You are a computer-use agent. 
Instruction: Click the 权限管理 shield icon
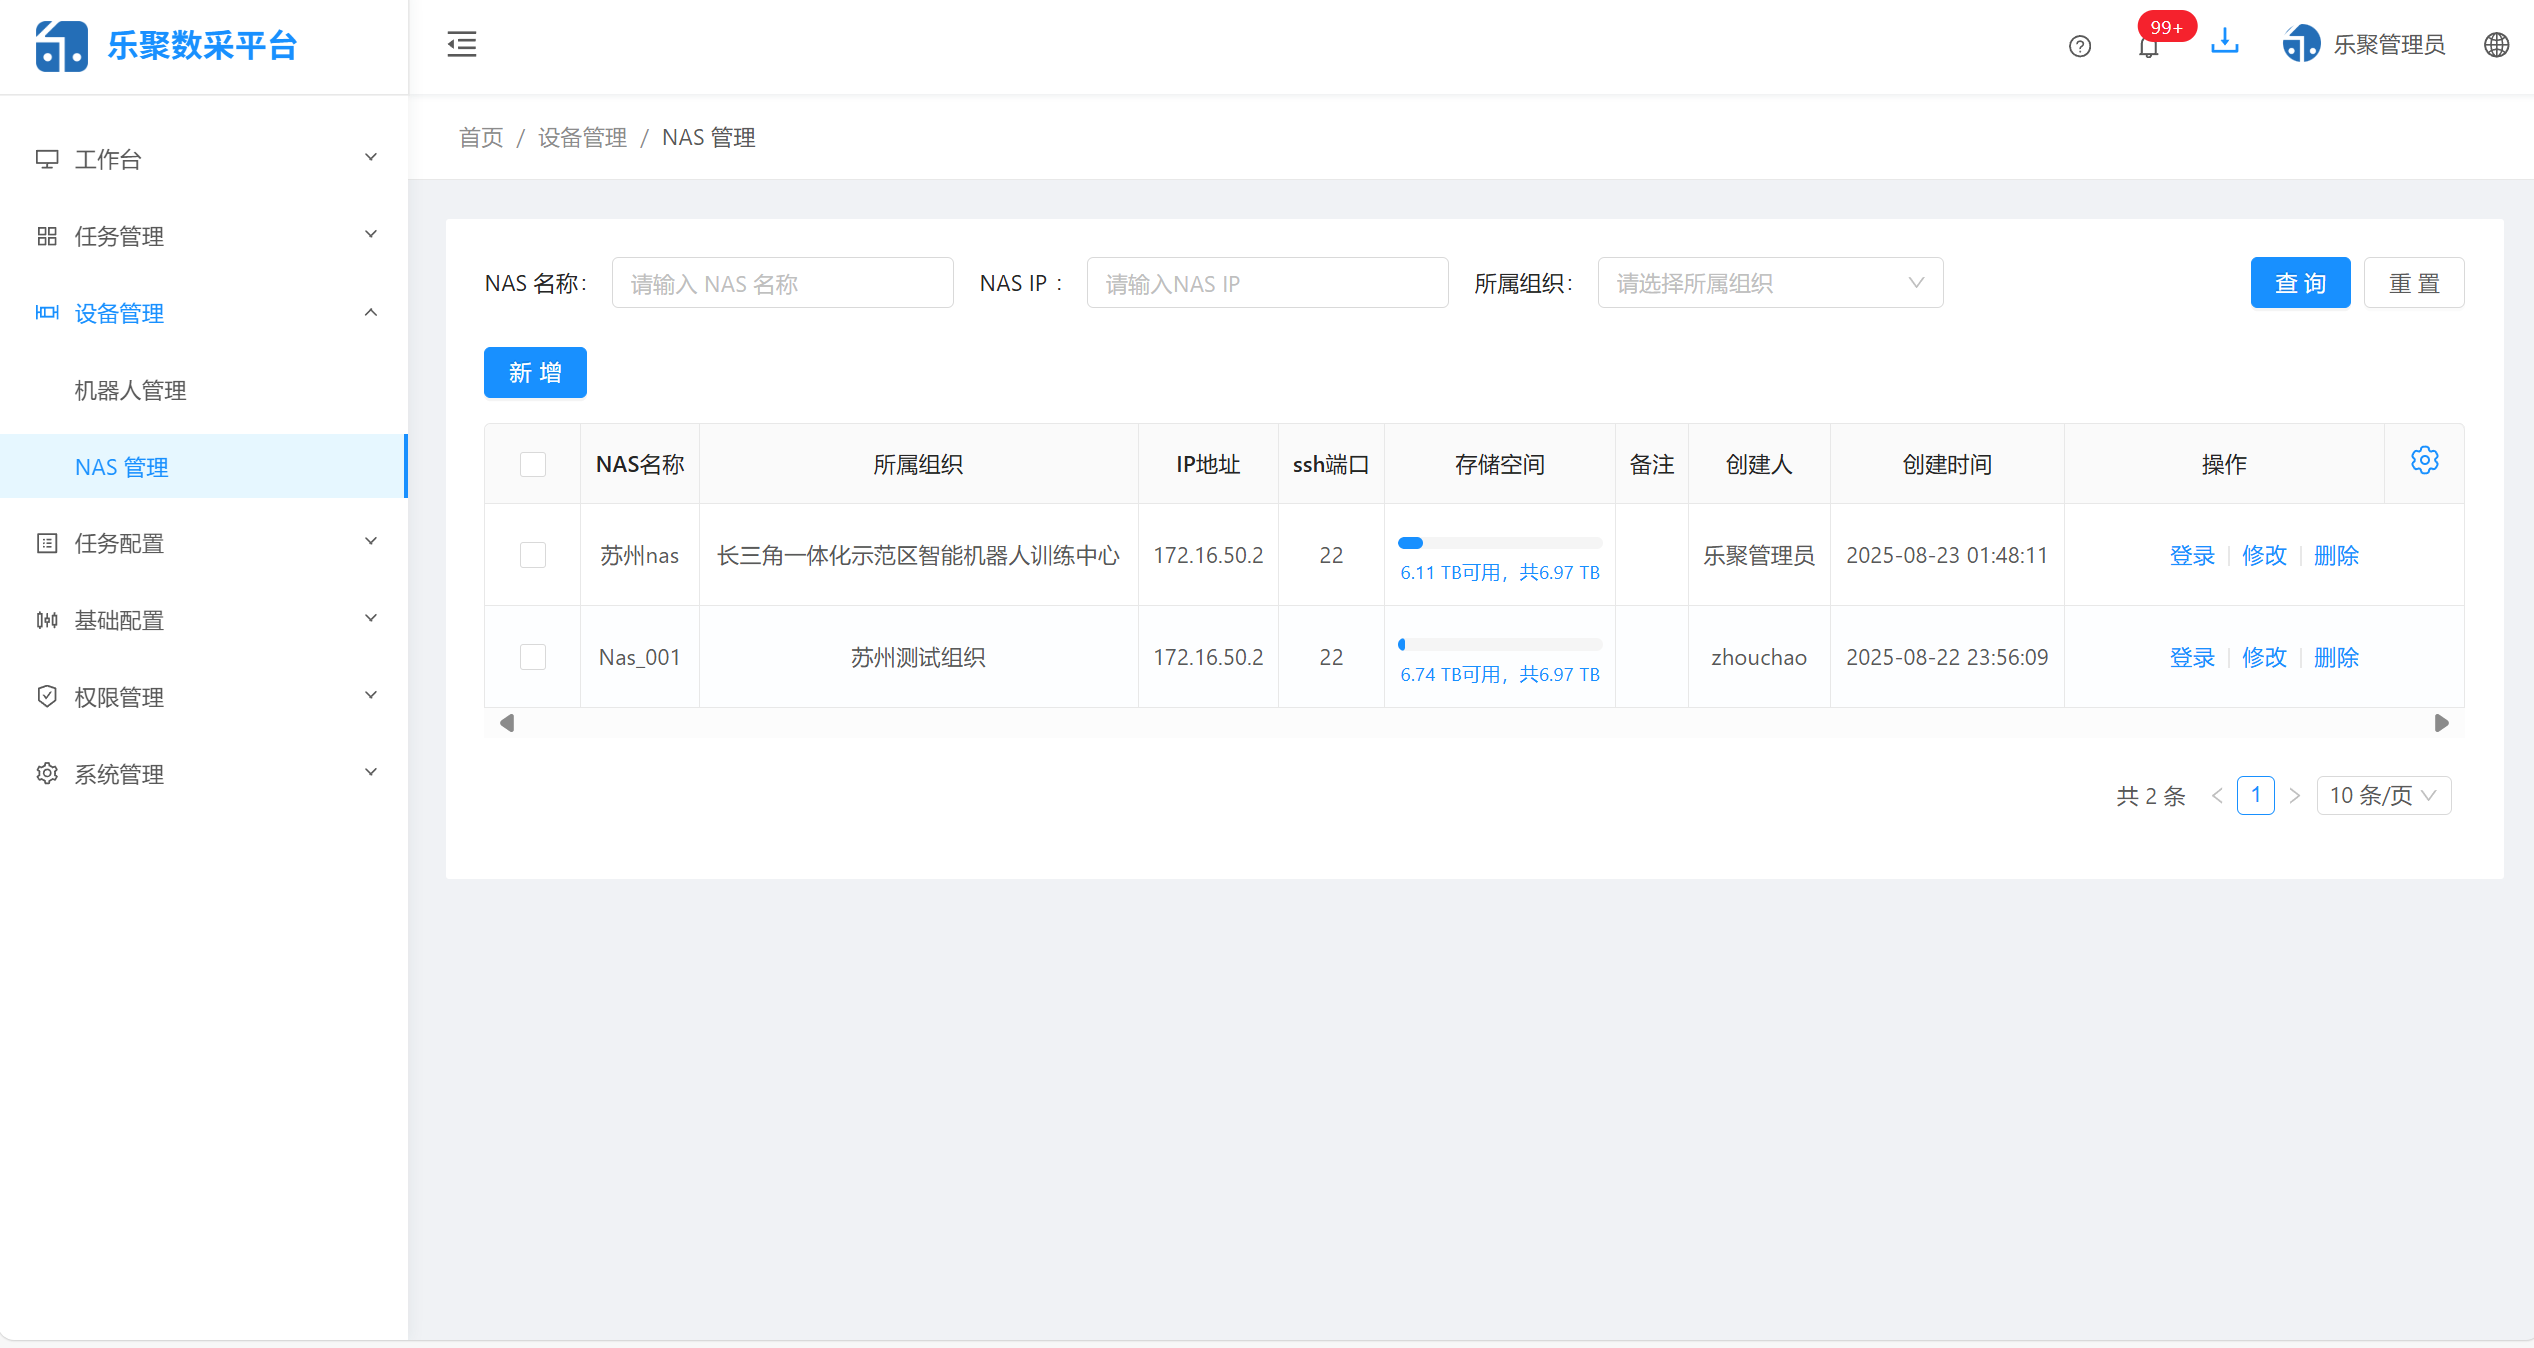(47, 697)
